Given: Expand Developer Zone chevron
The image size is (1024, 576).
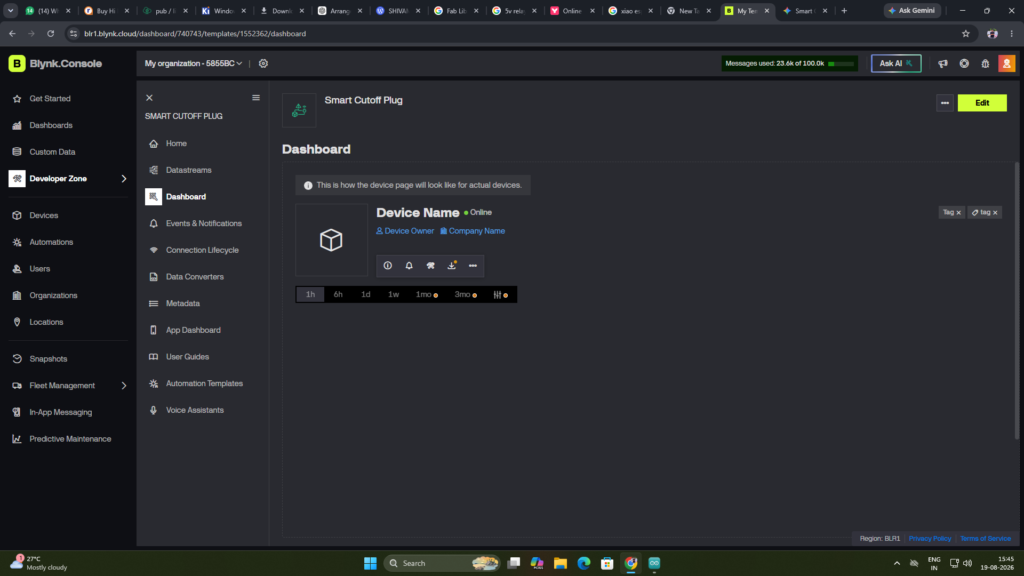Looking at the screenshot, I should point(123,178).
